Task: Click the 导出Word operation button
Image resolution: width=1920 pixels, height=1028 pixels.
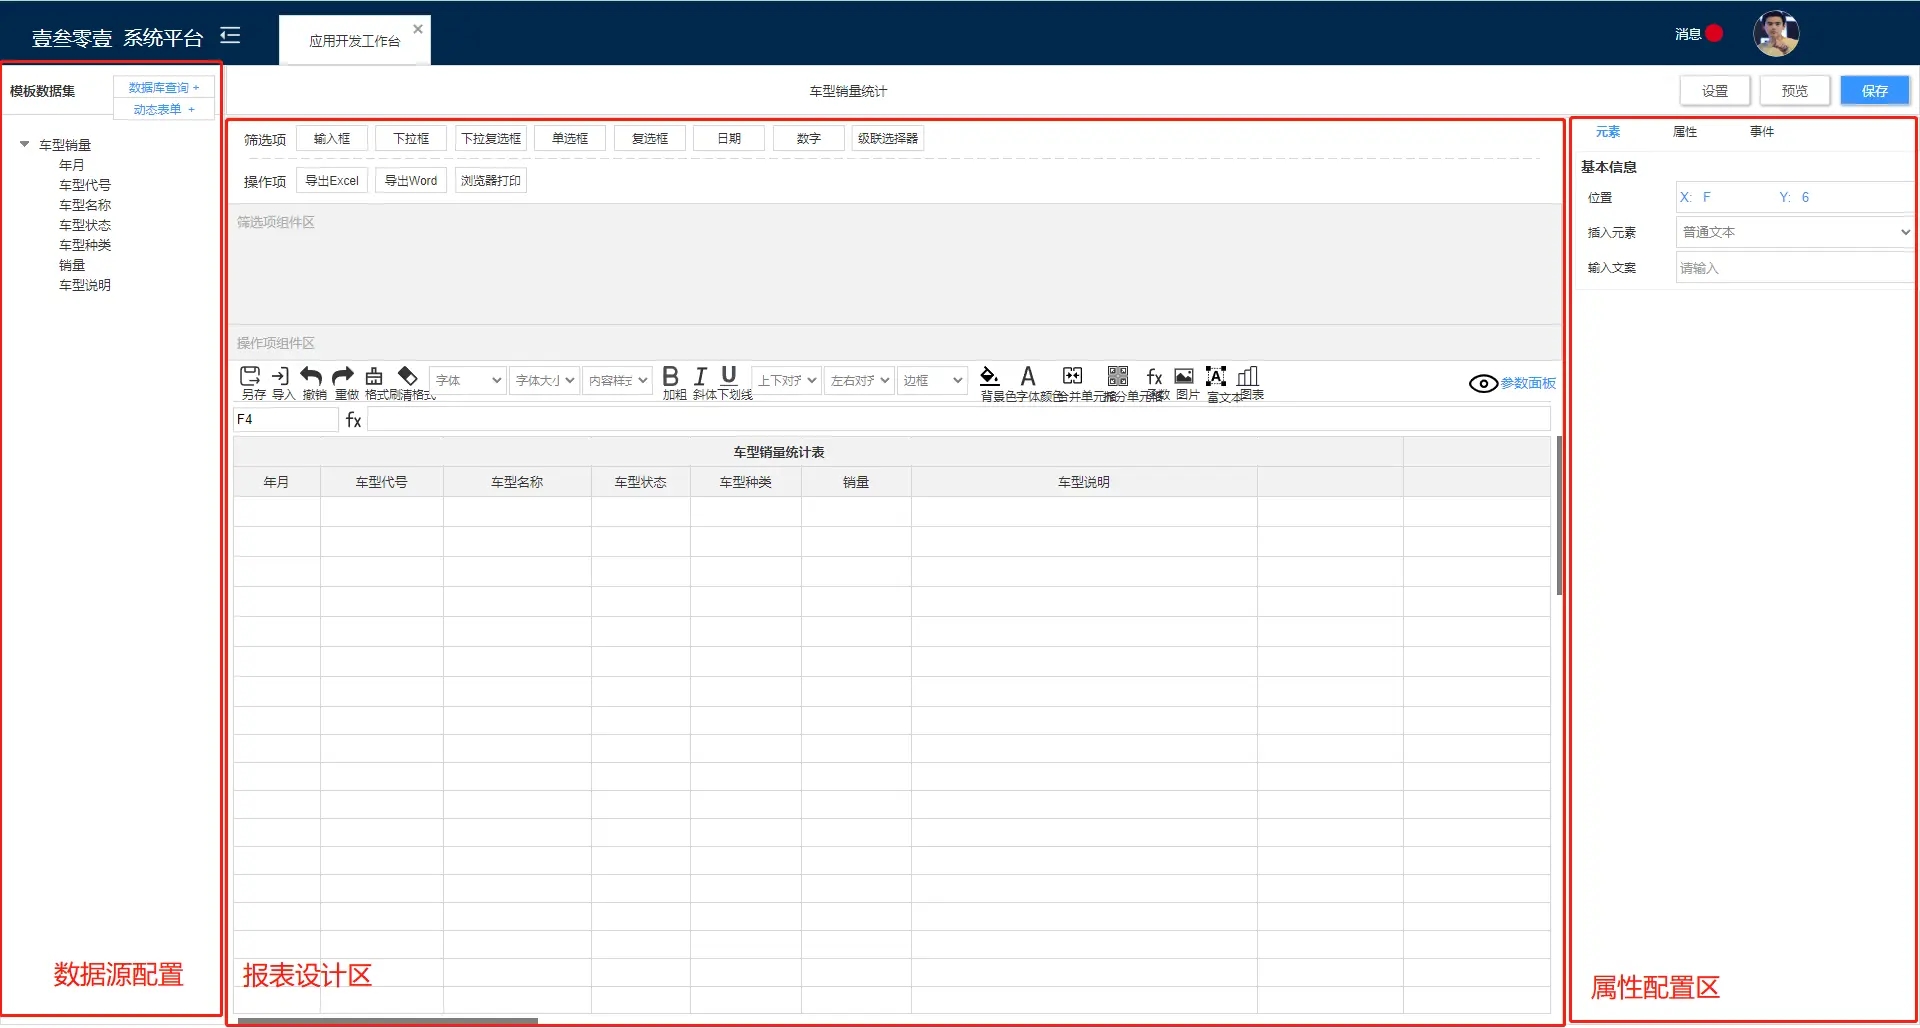Action: (x=411, y=181)
